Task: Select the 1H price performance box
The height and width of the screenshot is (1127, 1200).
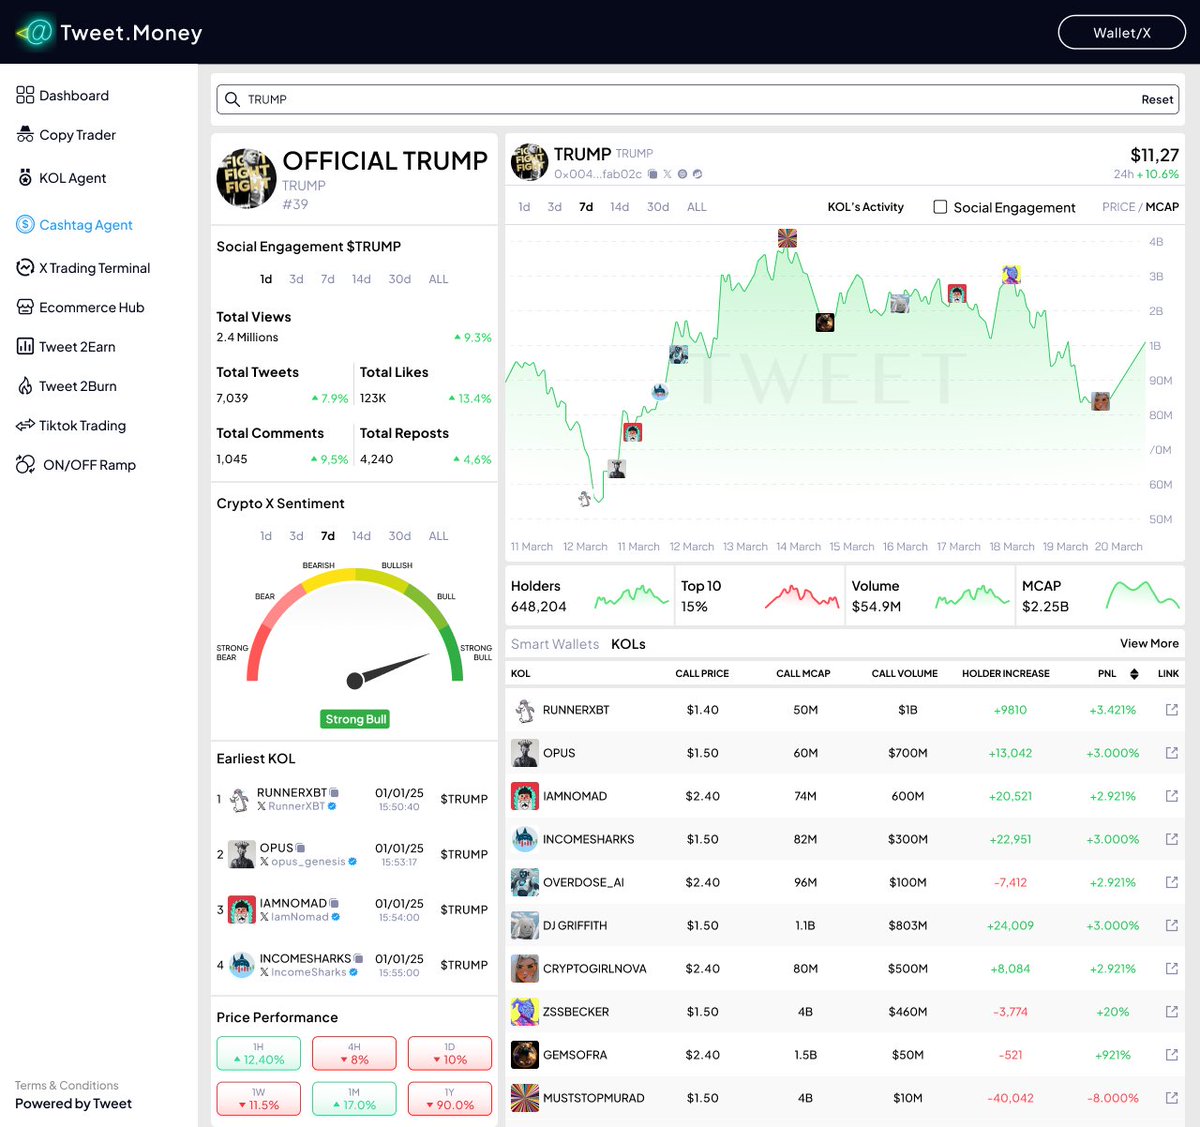Action: click(x=258, y=1054)
